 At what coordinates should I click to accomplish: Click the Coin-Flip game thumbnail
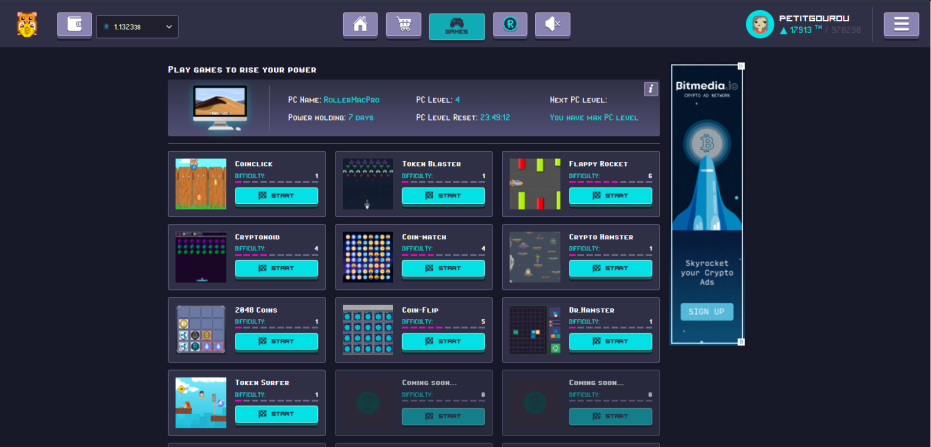(368, 330)
